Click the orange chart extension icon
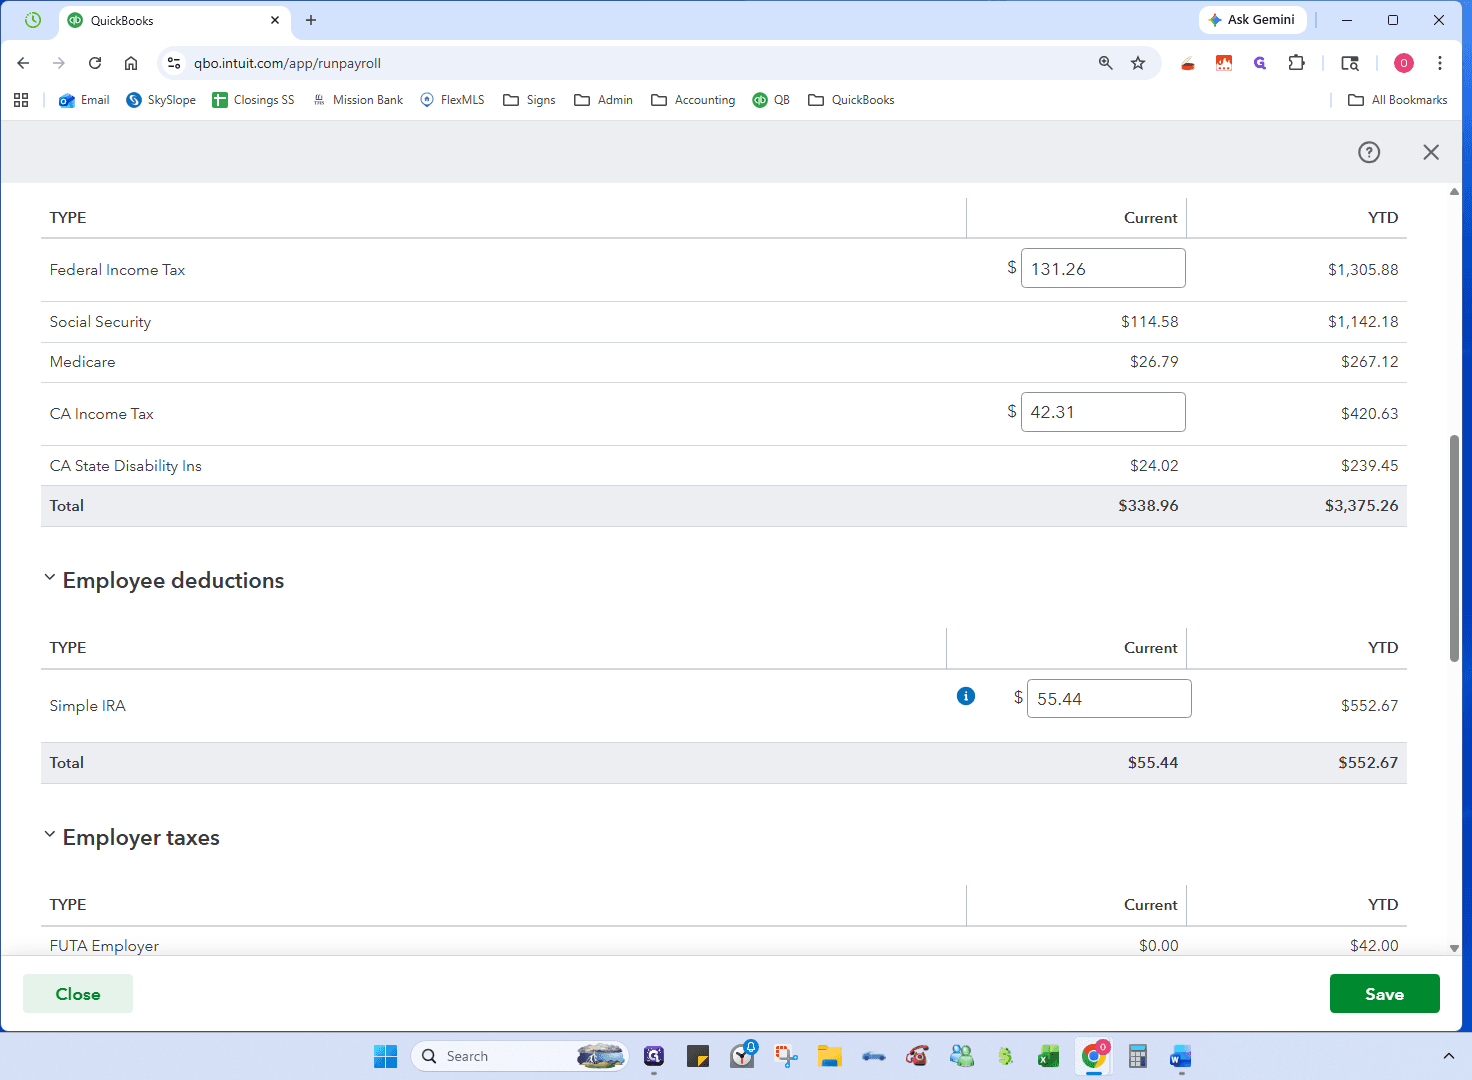Viewport: 1472px width, 1080px height. coord(1224,63)
